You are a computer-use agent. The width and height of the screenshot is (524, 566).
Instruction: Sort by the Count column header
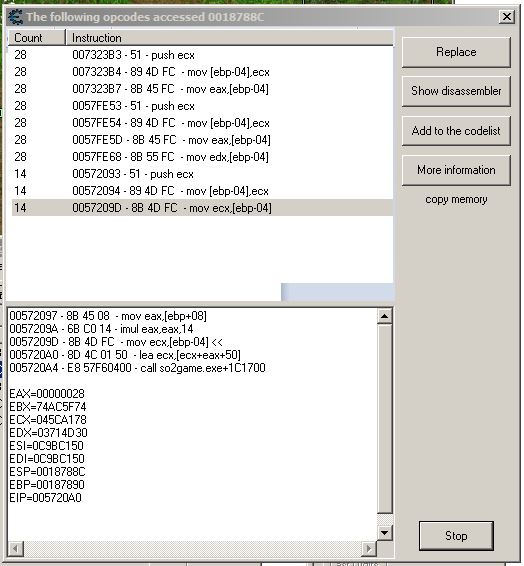point(37,38)
